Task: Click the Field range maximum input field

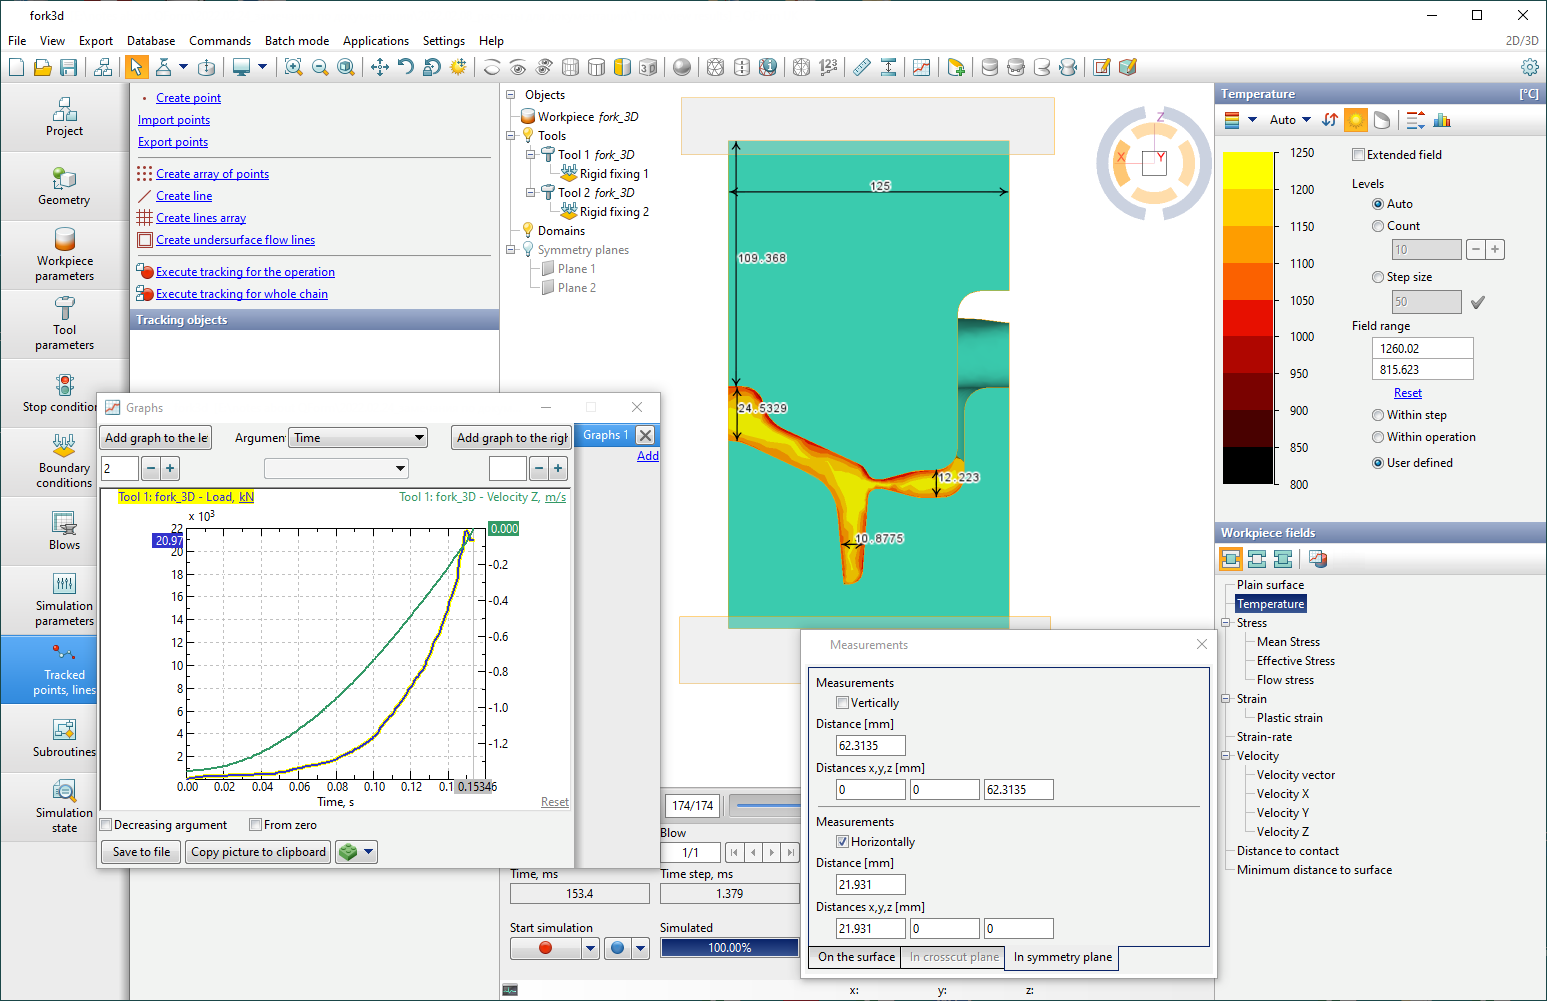Action: (1422, 348)
